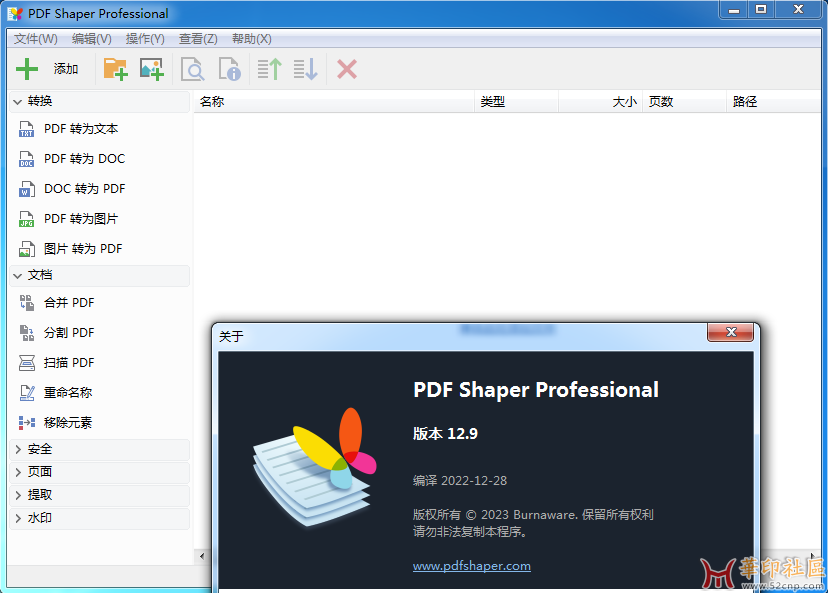Minimize the PDF Shaper Professional window
828x593 pixels.
click(734, 10)
